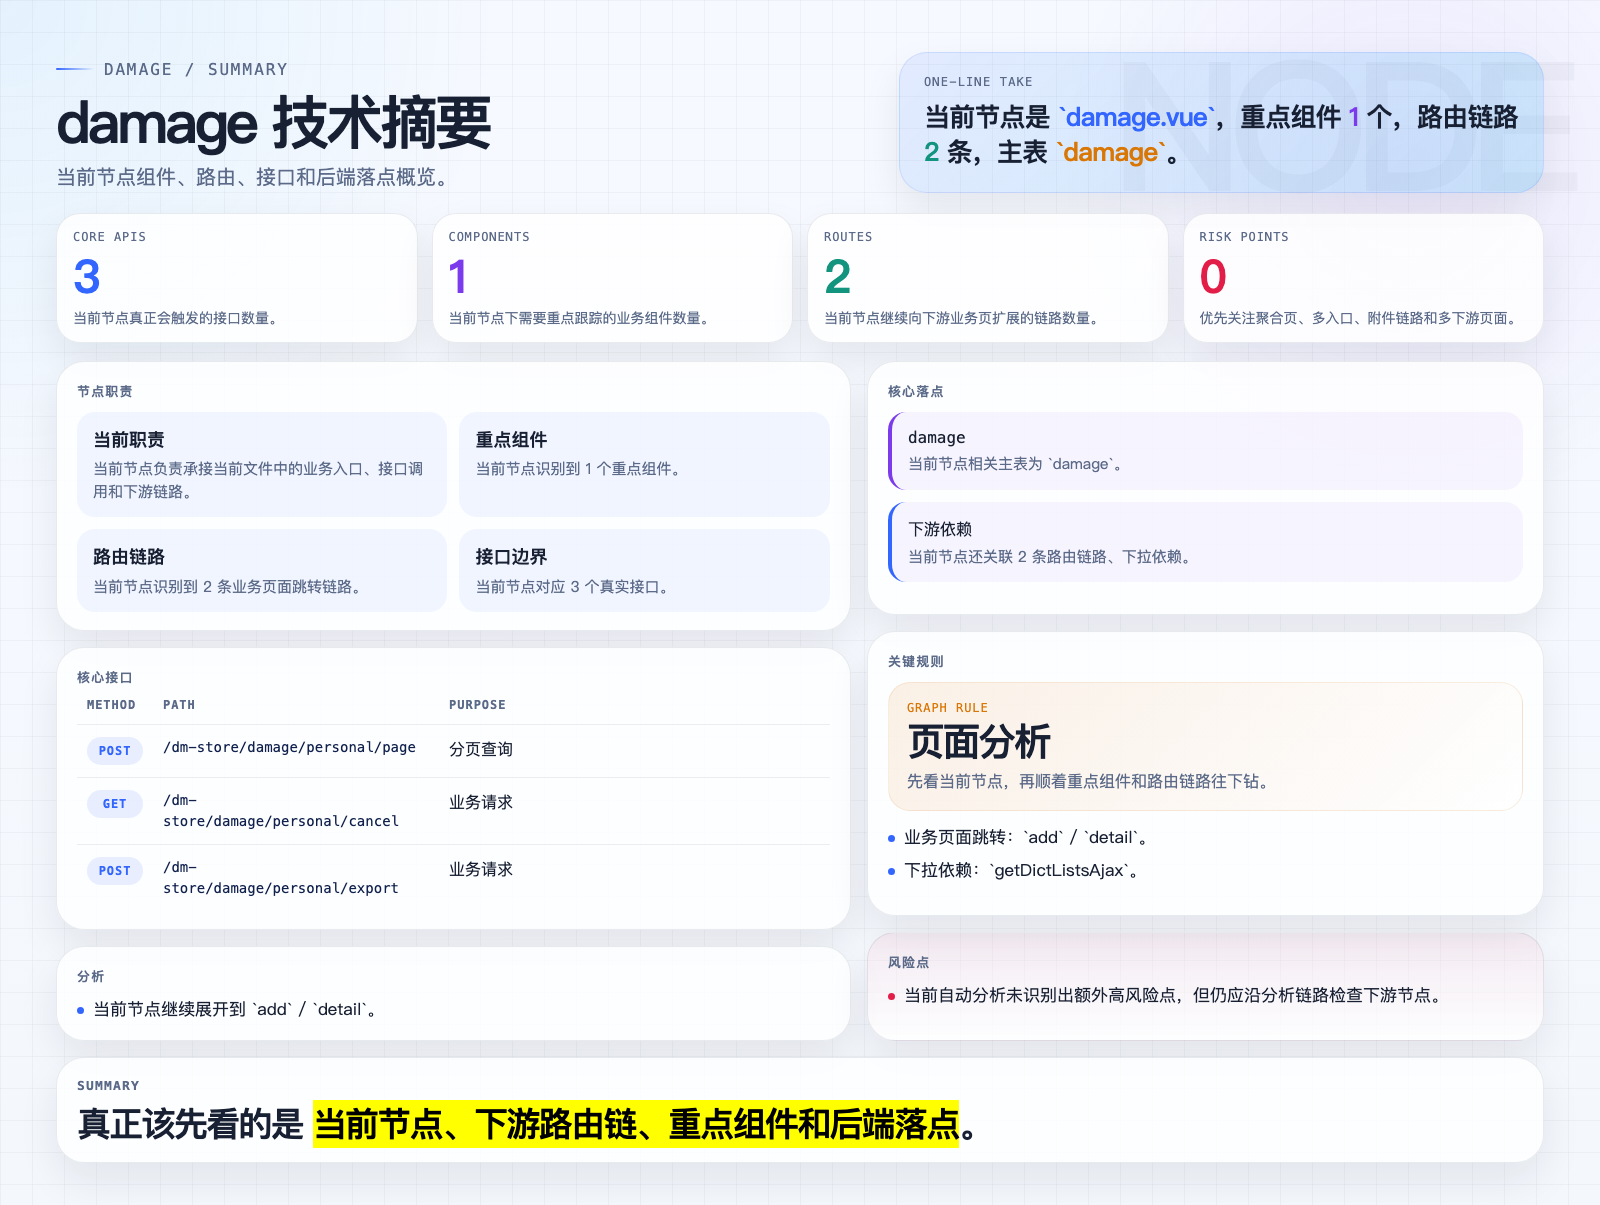Viewport: 1600px width, 1205px height.
Task: Click the subtitle "当前节点组件、路由、接口和后端落点概览。"
Action: tap(256, 177)
